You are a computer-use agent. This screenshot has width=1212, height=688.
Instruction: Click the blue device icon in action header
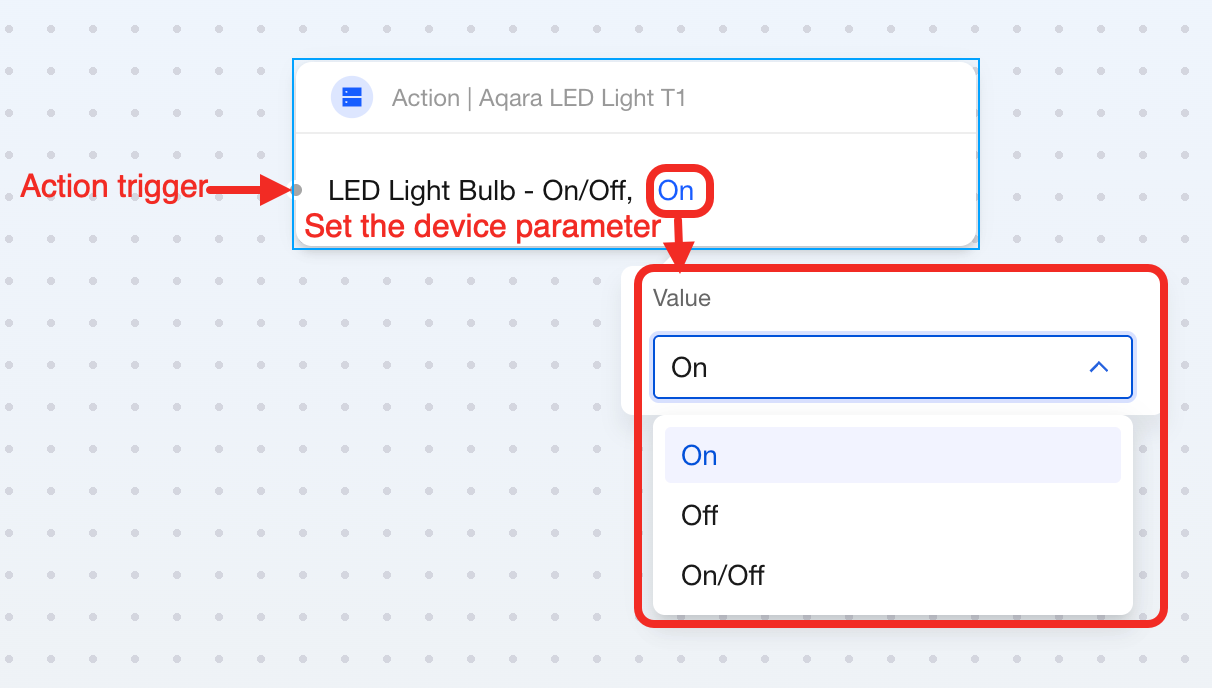pos(352,97)
